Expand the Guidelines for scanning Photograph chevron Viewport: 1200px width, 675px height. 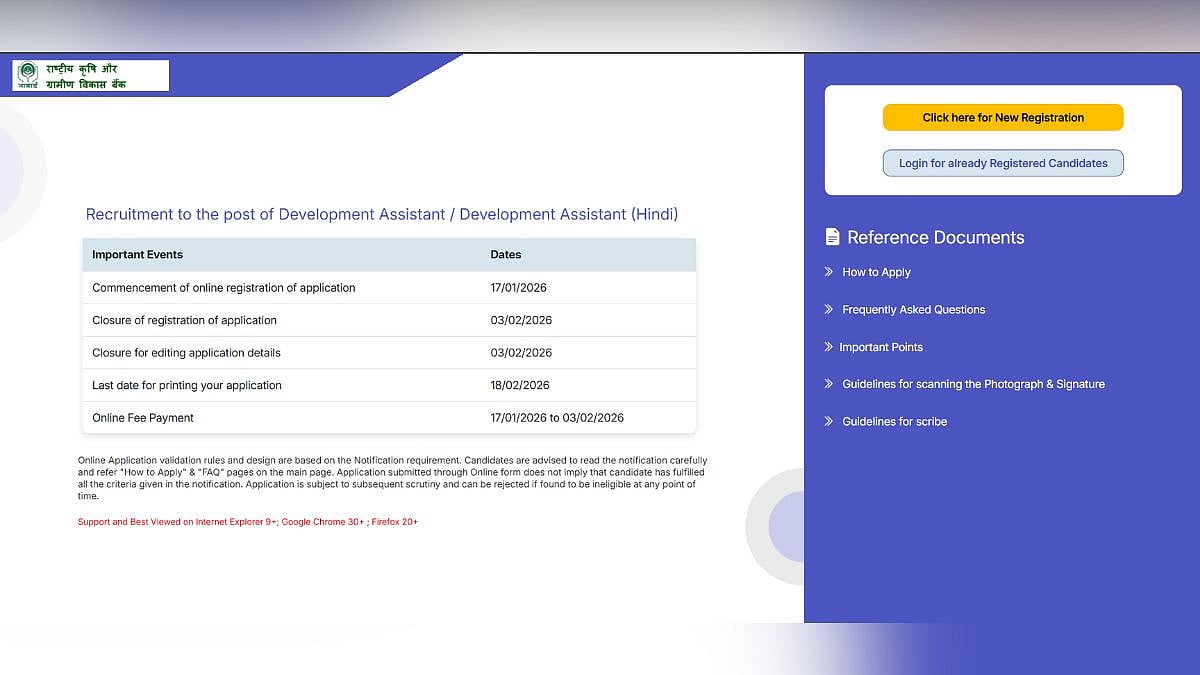829,383
